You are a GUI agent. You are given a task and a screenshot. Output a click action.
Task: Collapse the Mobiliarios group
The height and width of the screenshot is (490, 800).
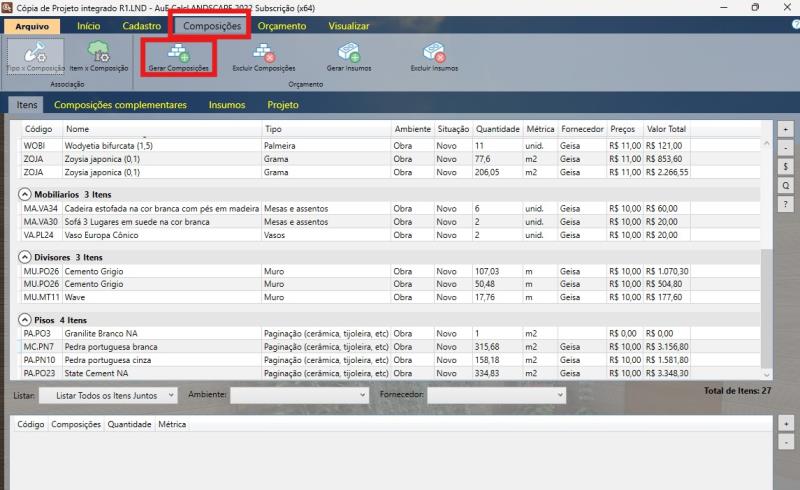tap(24, 194)
